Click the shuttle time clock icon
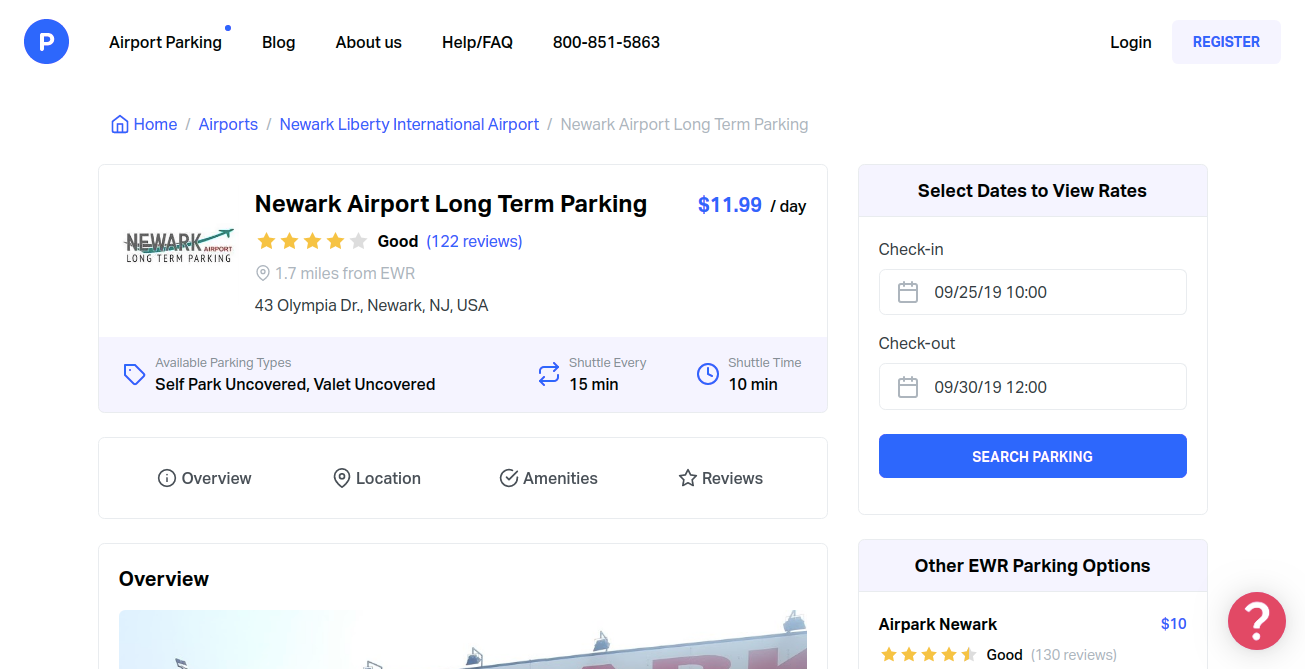The width and height of the screenshot is (1305, 669). [x=707, y=374]
